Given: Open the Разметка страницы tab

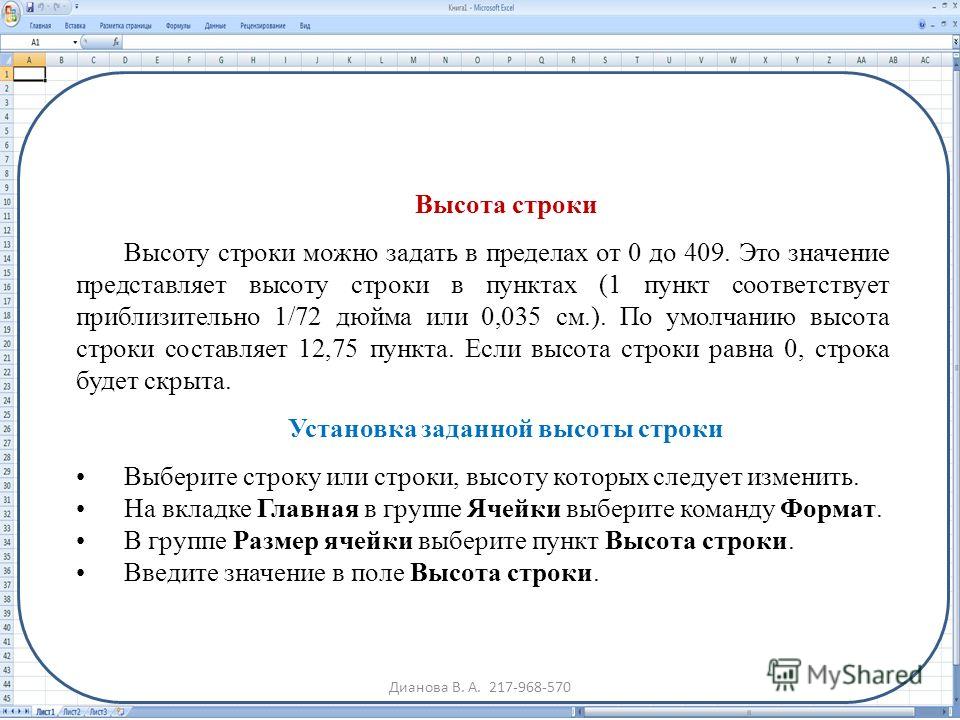Looking at the screenshot, I should tap(126, 26).
